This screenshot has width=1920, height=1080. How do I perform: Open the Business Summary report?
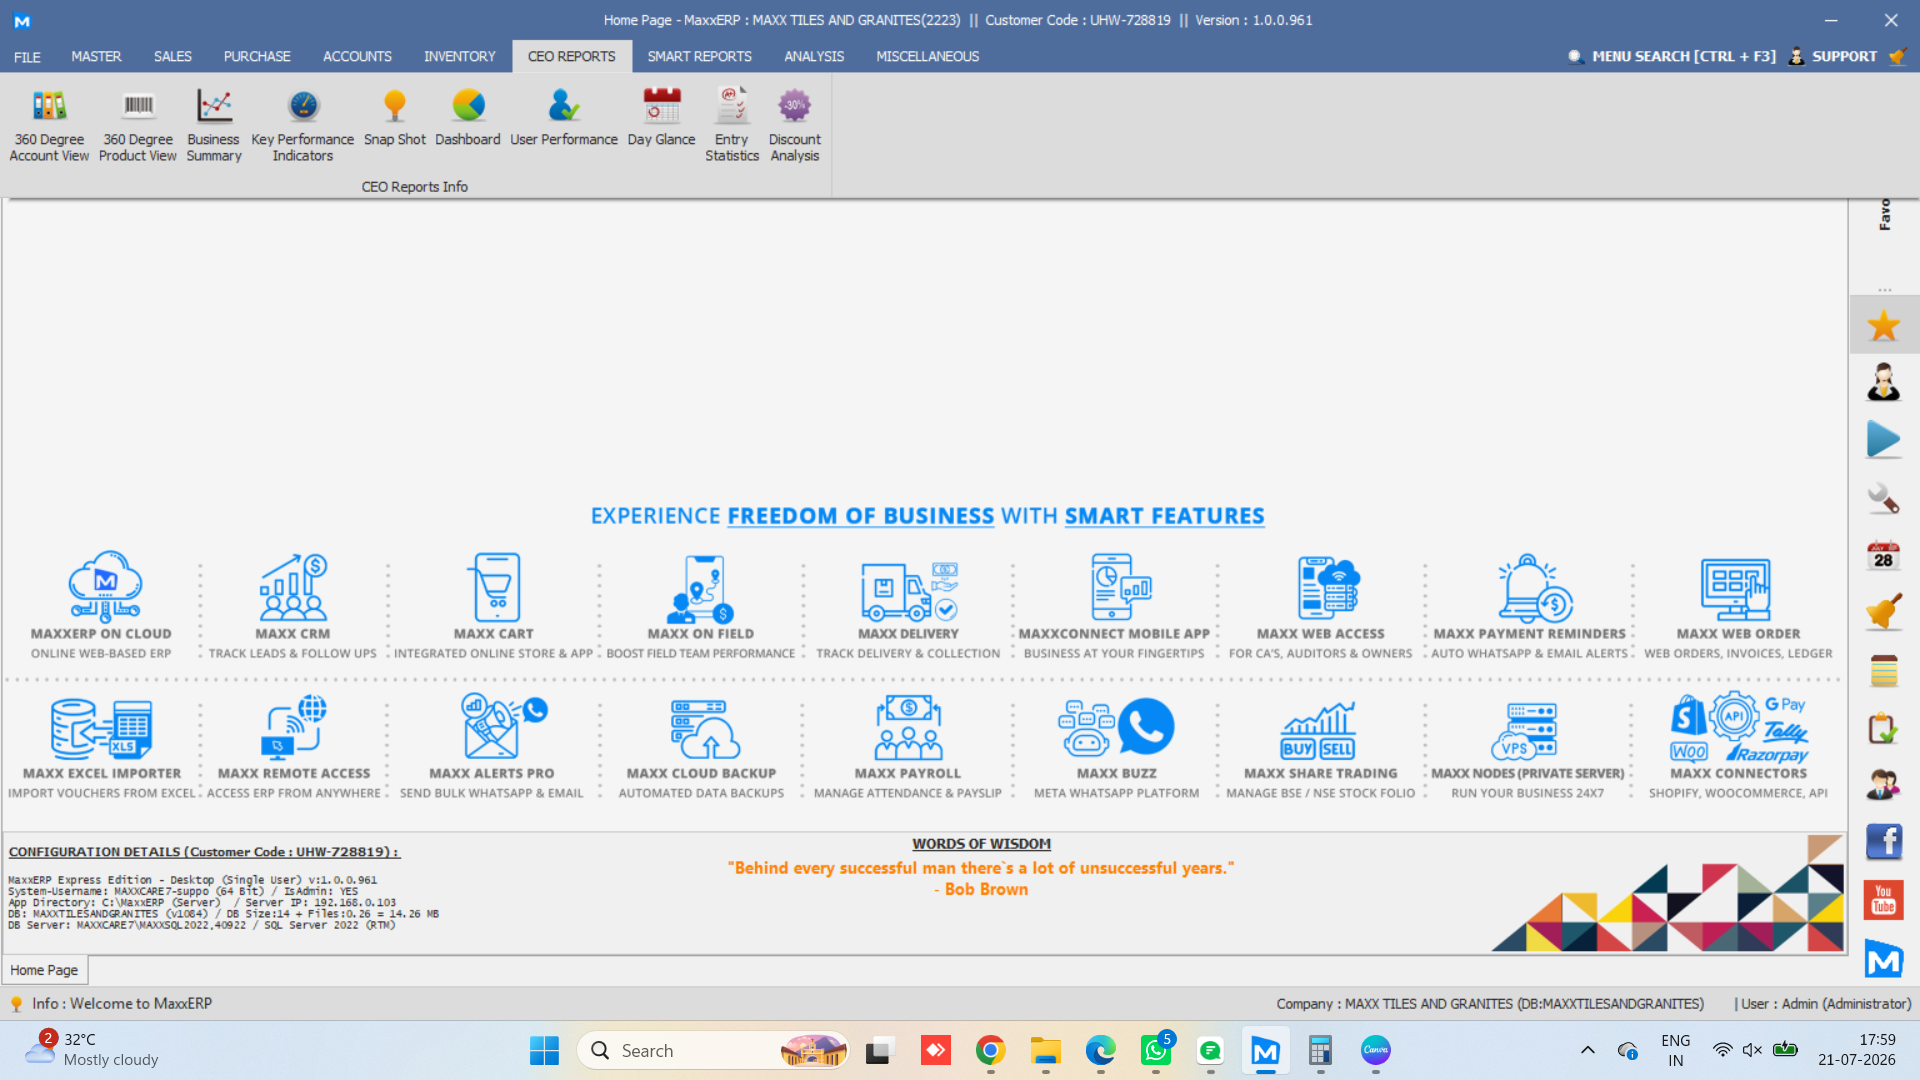[x=214, y=125]
